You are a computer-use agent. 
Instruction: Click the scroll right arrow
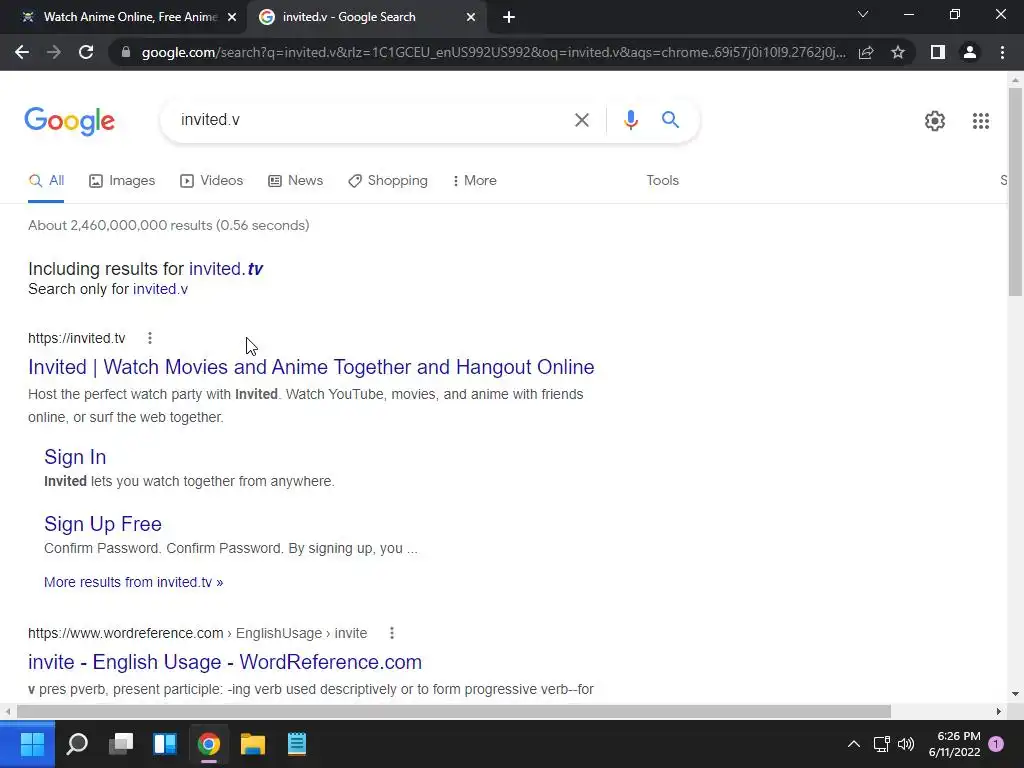[x=999, y=711]
